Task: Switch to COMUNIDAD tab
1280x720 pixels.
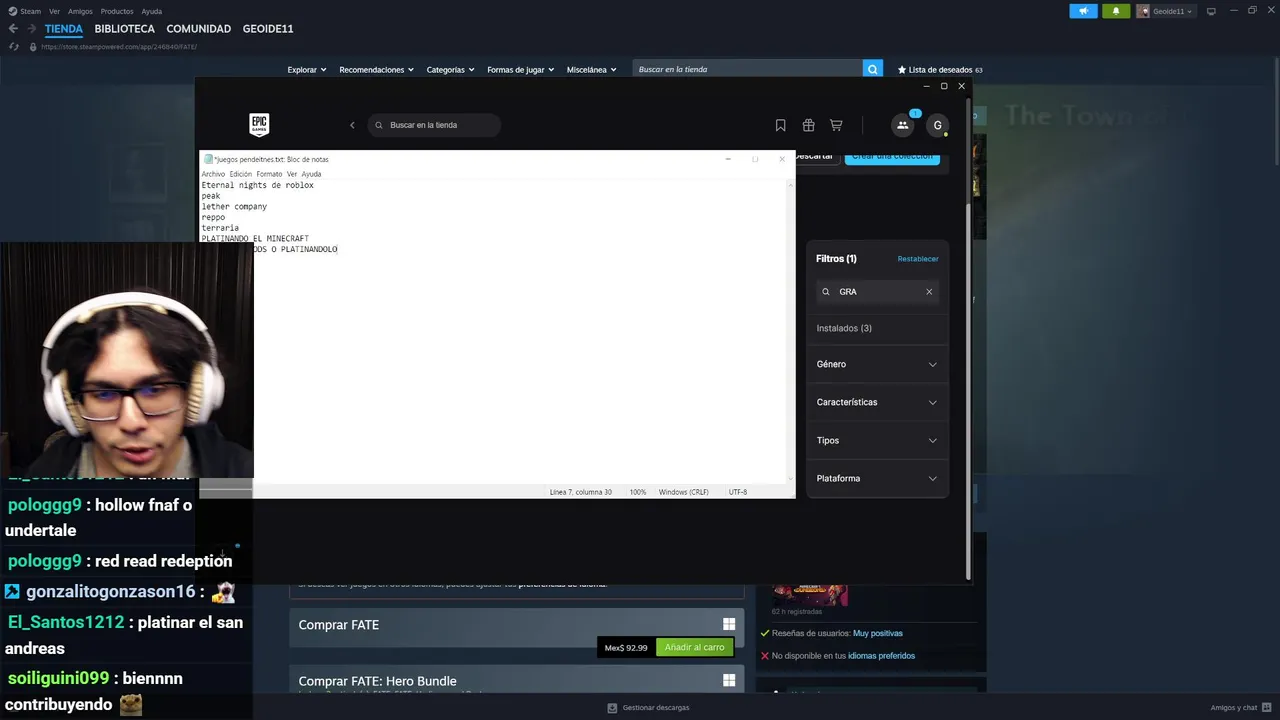Action: [x=198, y=29]
